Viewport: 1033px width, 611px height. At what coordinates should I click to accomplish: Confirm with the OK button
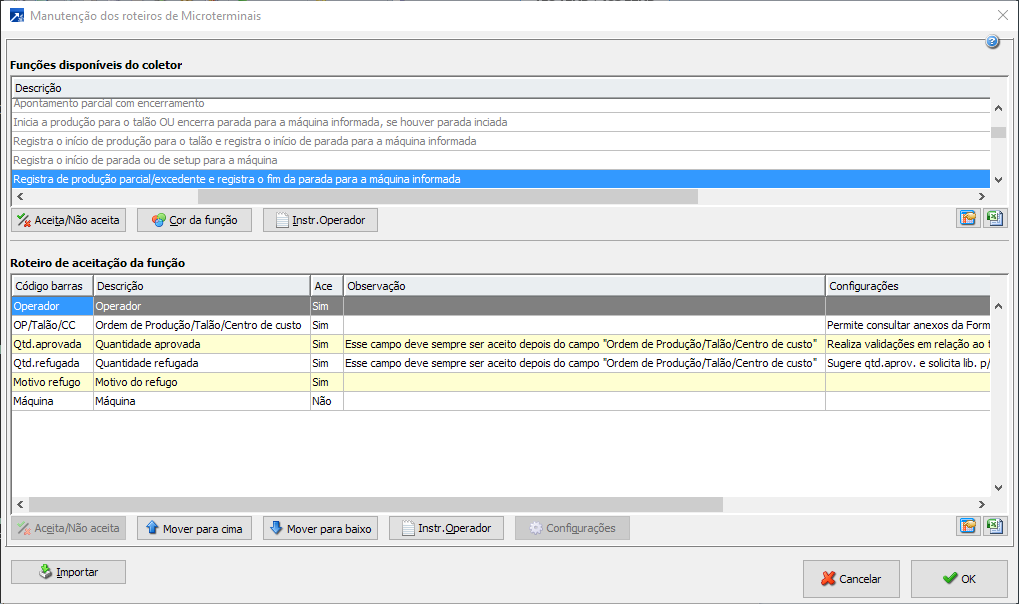[x=959, y=579]
